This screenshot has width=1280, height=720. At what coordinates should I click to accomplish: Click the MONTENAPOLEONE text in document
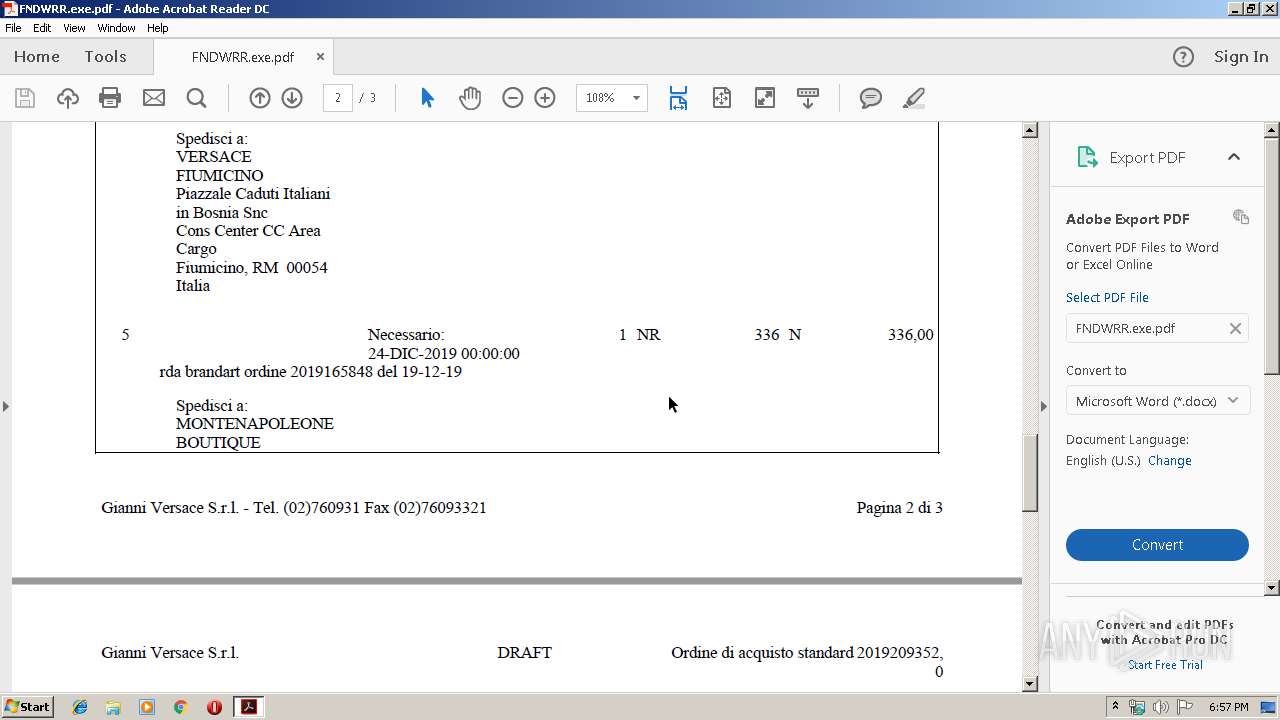click(255, 424)
